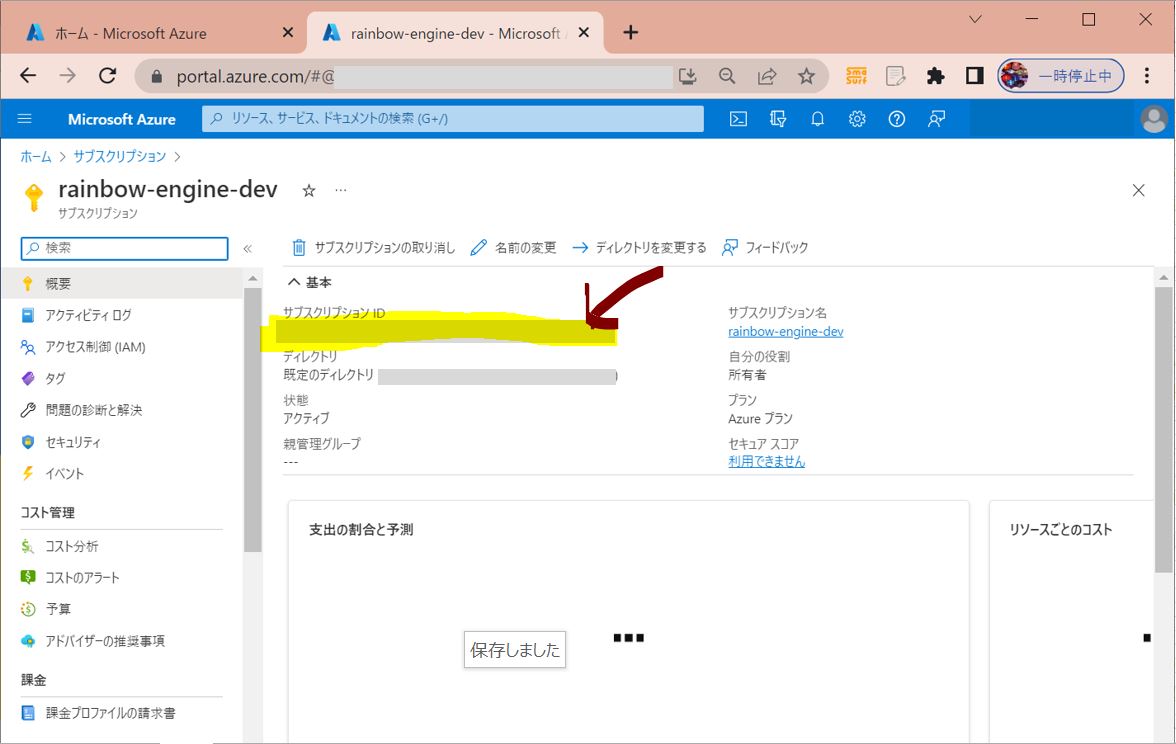Click the 利用できません secure score link
The height and width of the screenshot is (744, 1176).
(x=766, y=461)
